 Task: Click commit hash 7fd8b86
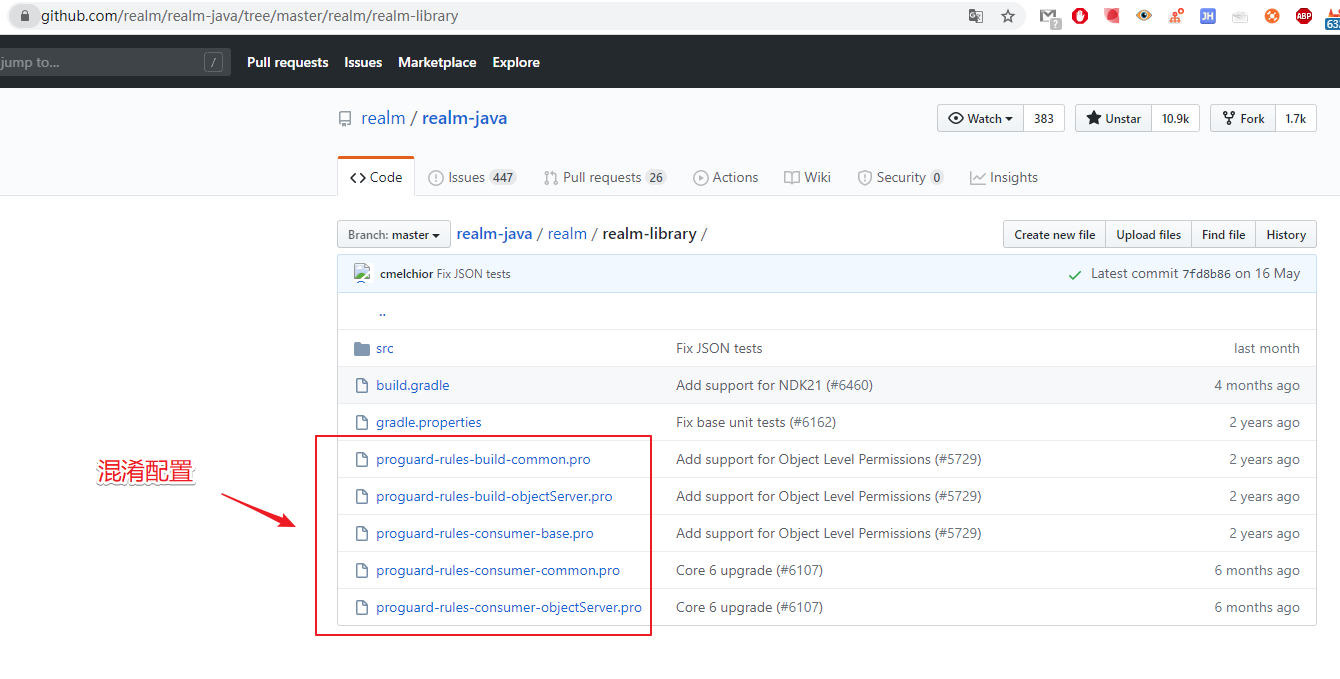click(x=1206, y=274)
